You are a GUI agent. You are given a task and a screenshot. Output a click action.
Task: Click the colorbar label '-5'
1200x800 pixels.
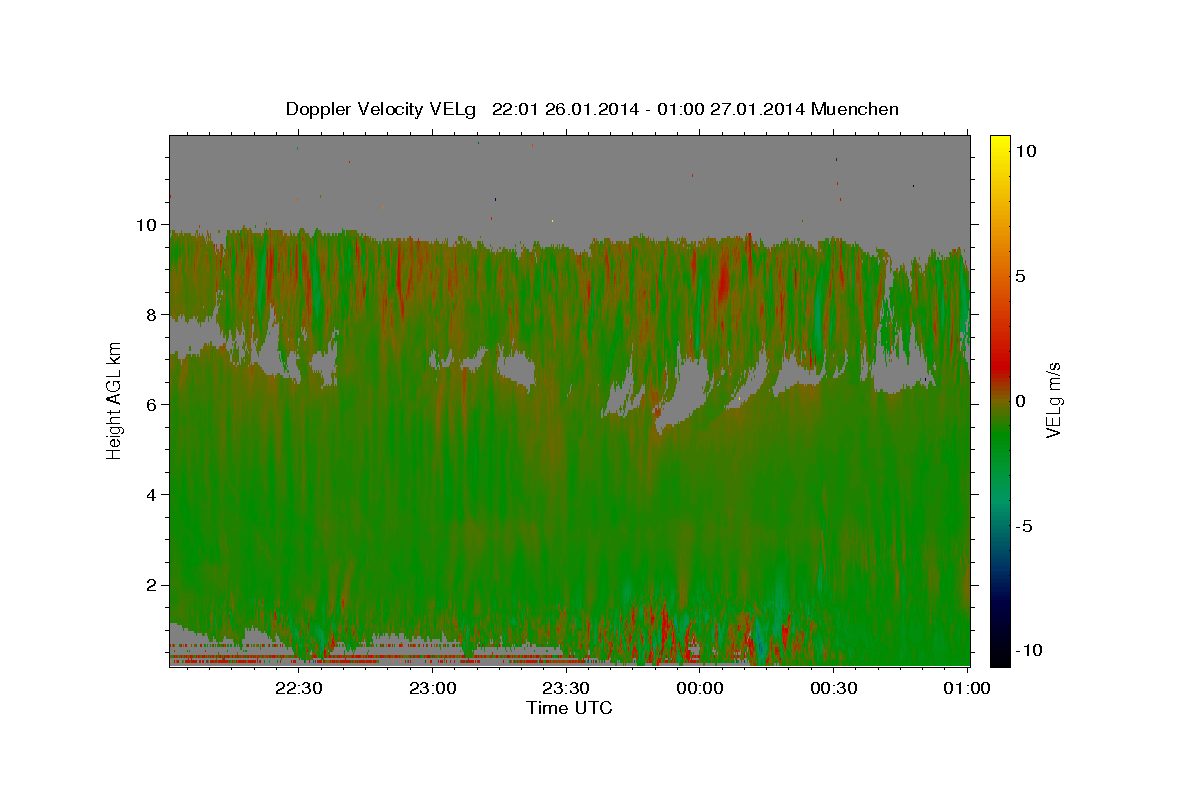click(1023, 526)
